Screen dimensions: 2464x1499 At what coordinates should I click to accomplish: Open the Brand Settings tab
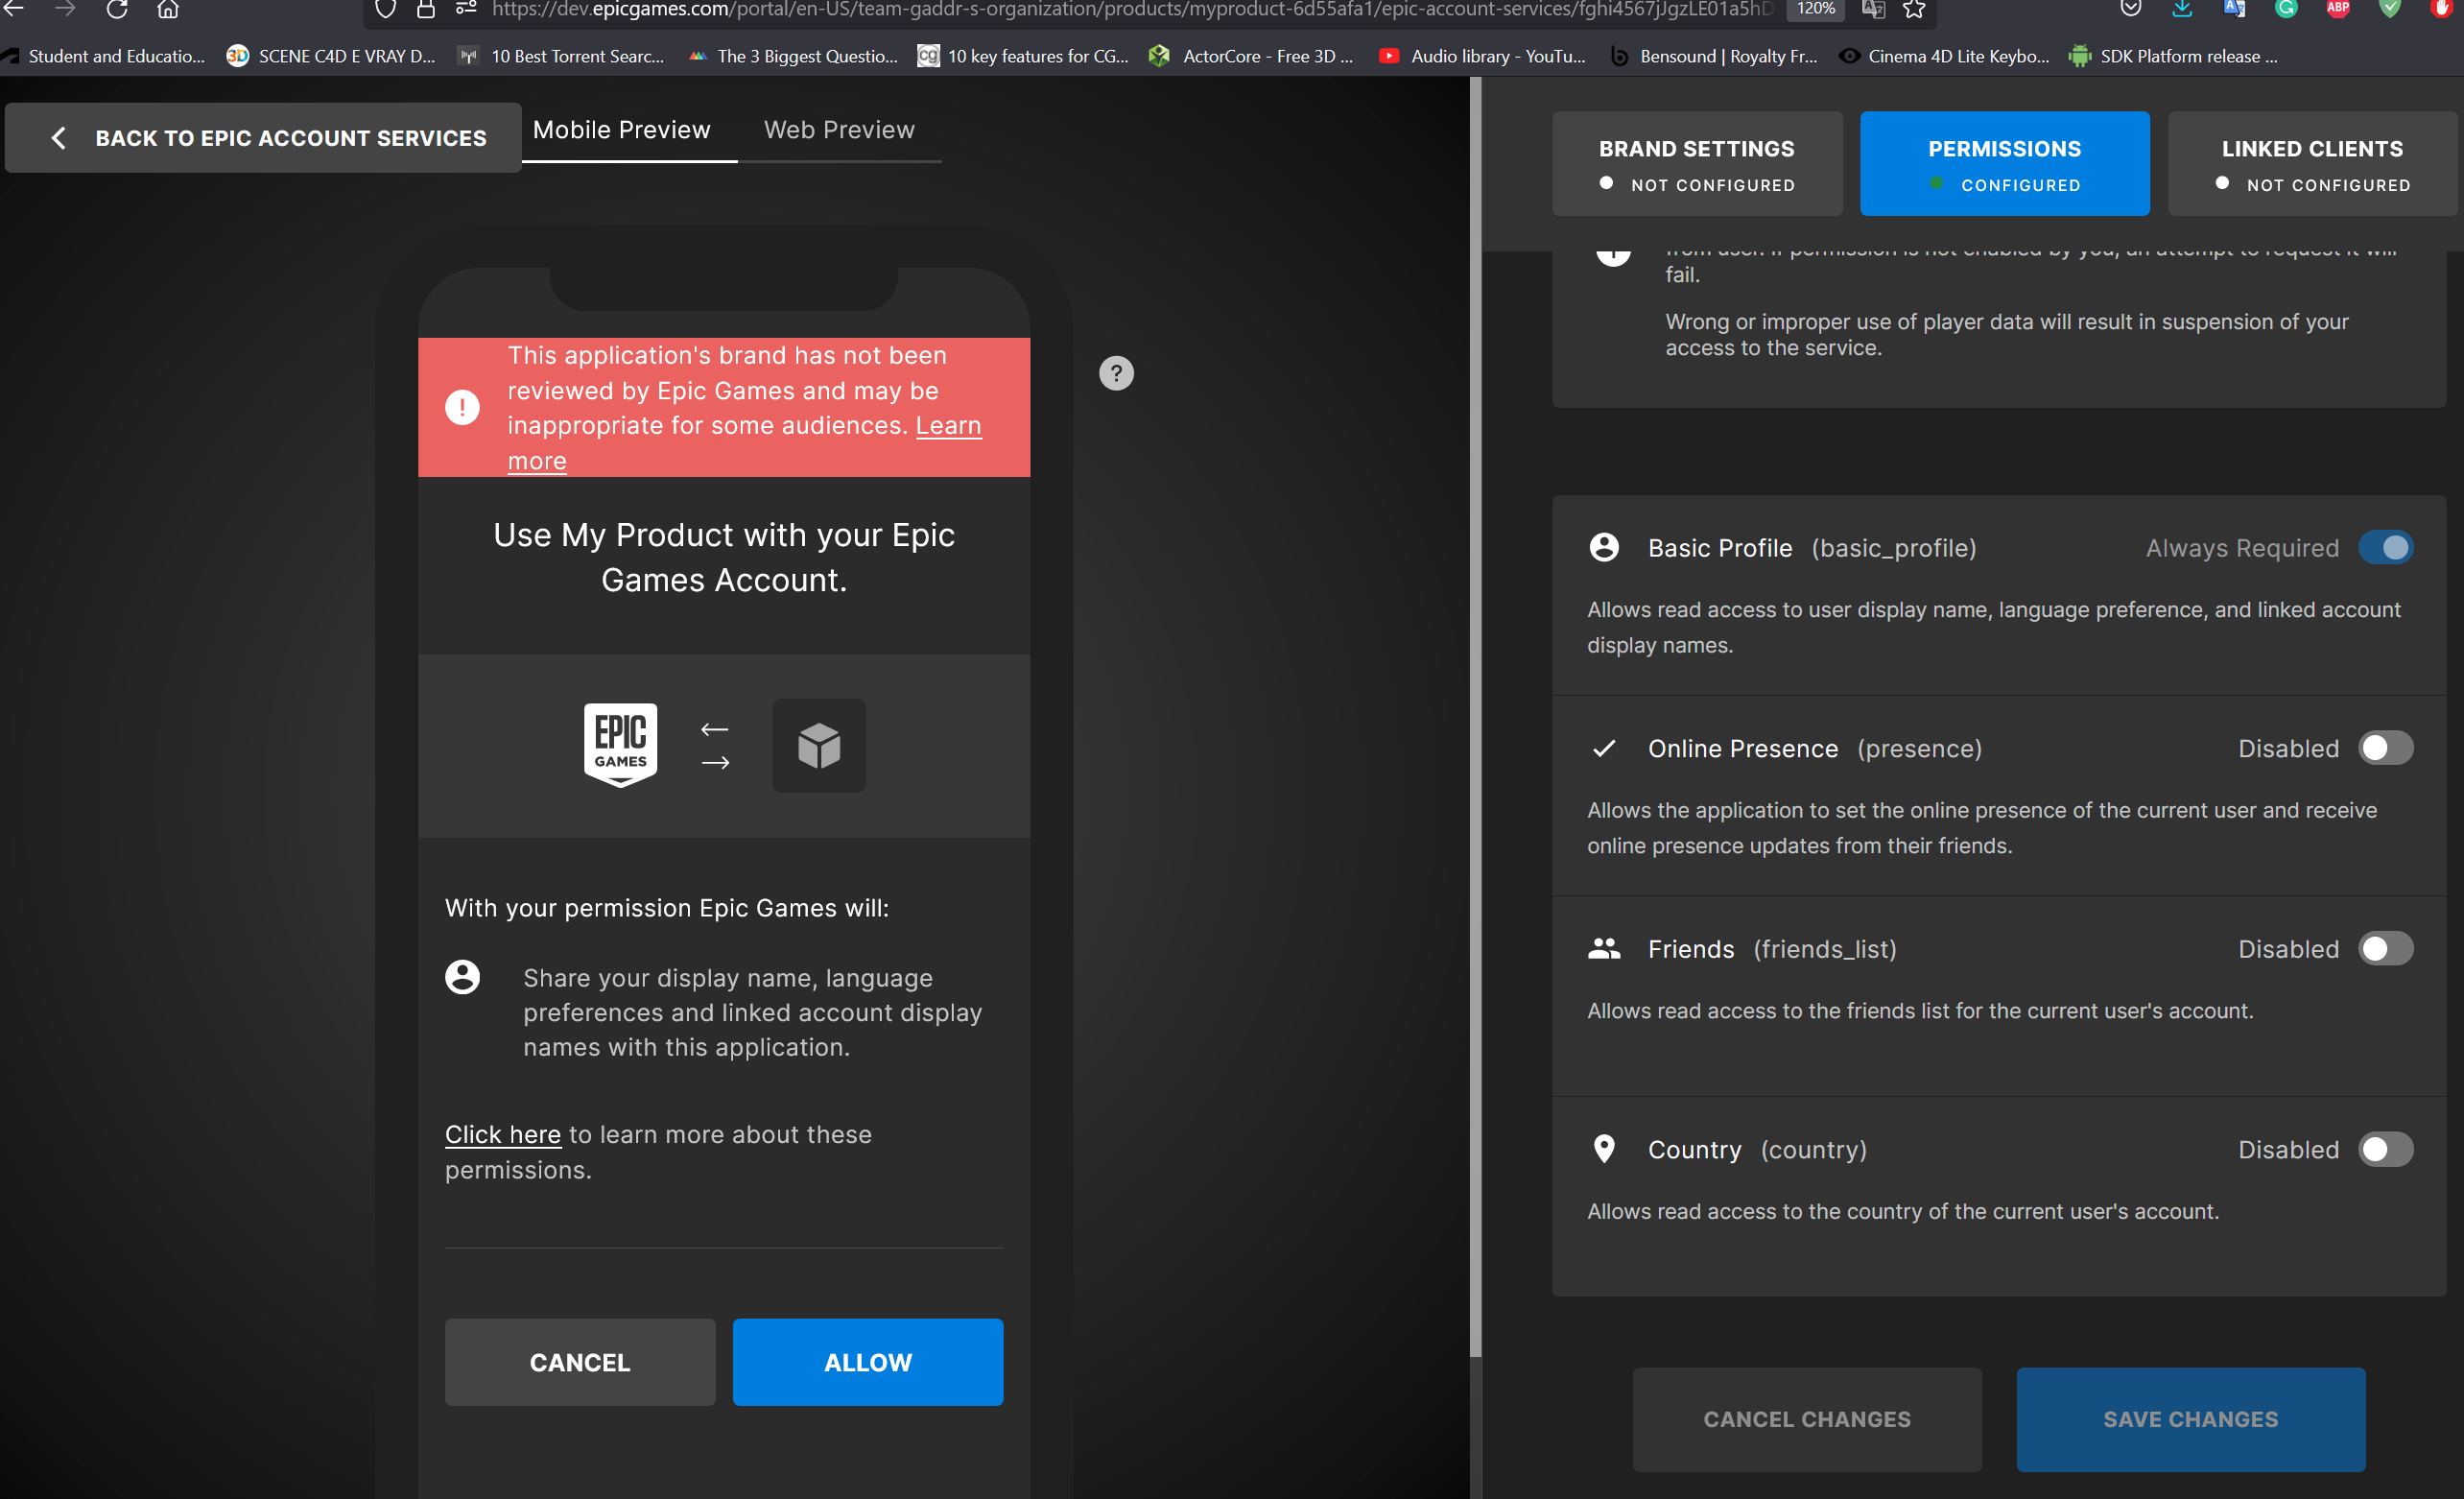click(x=1696, y=164)
